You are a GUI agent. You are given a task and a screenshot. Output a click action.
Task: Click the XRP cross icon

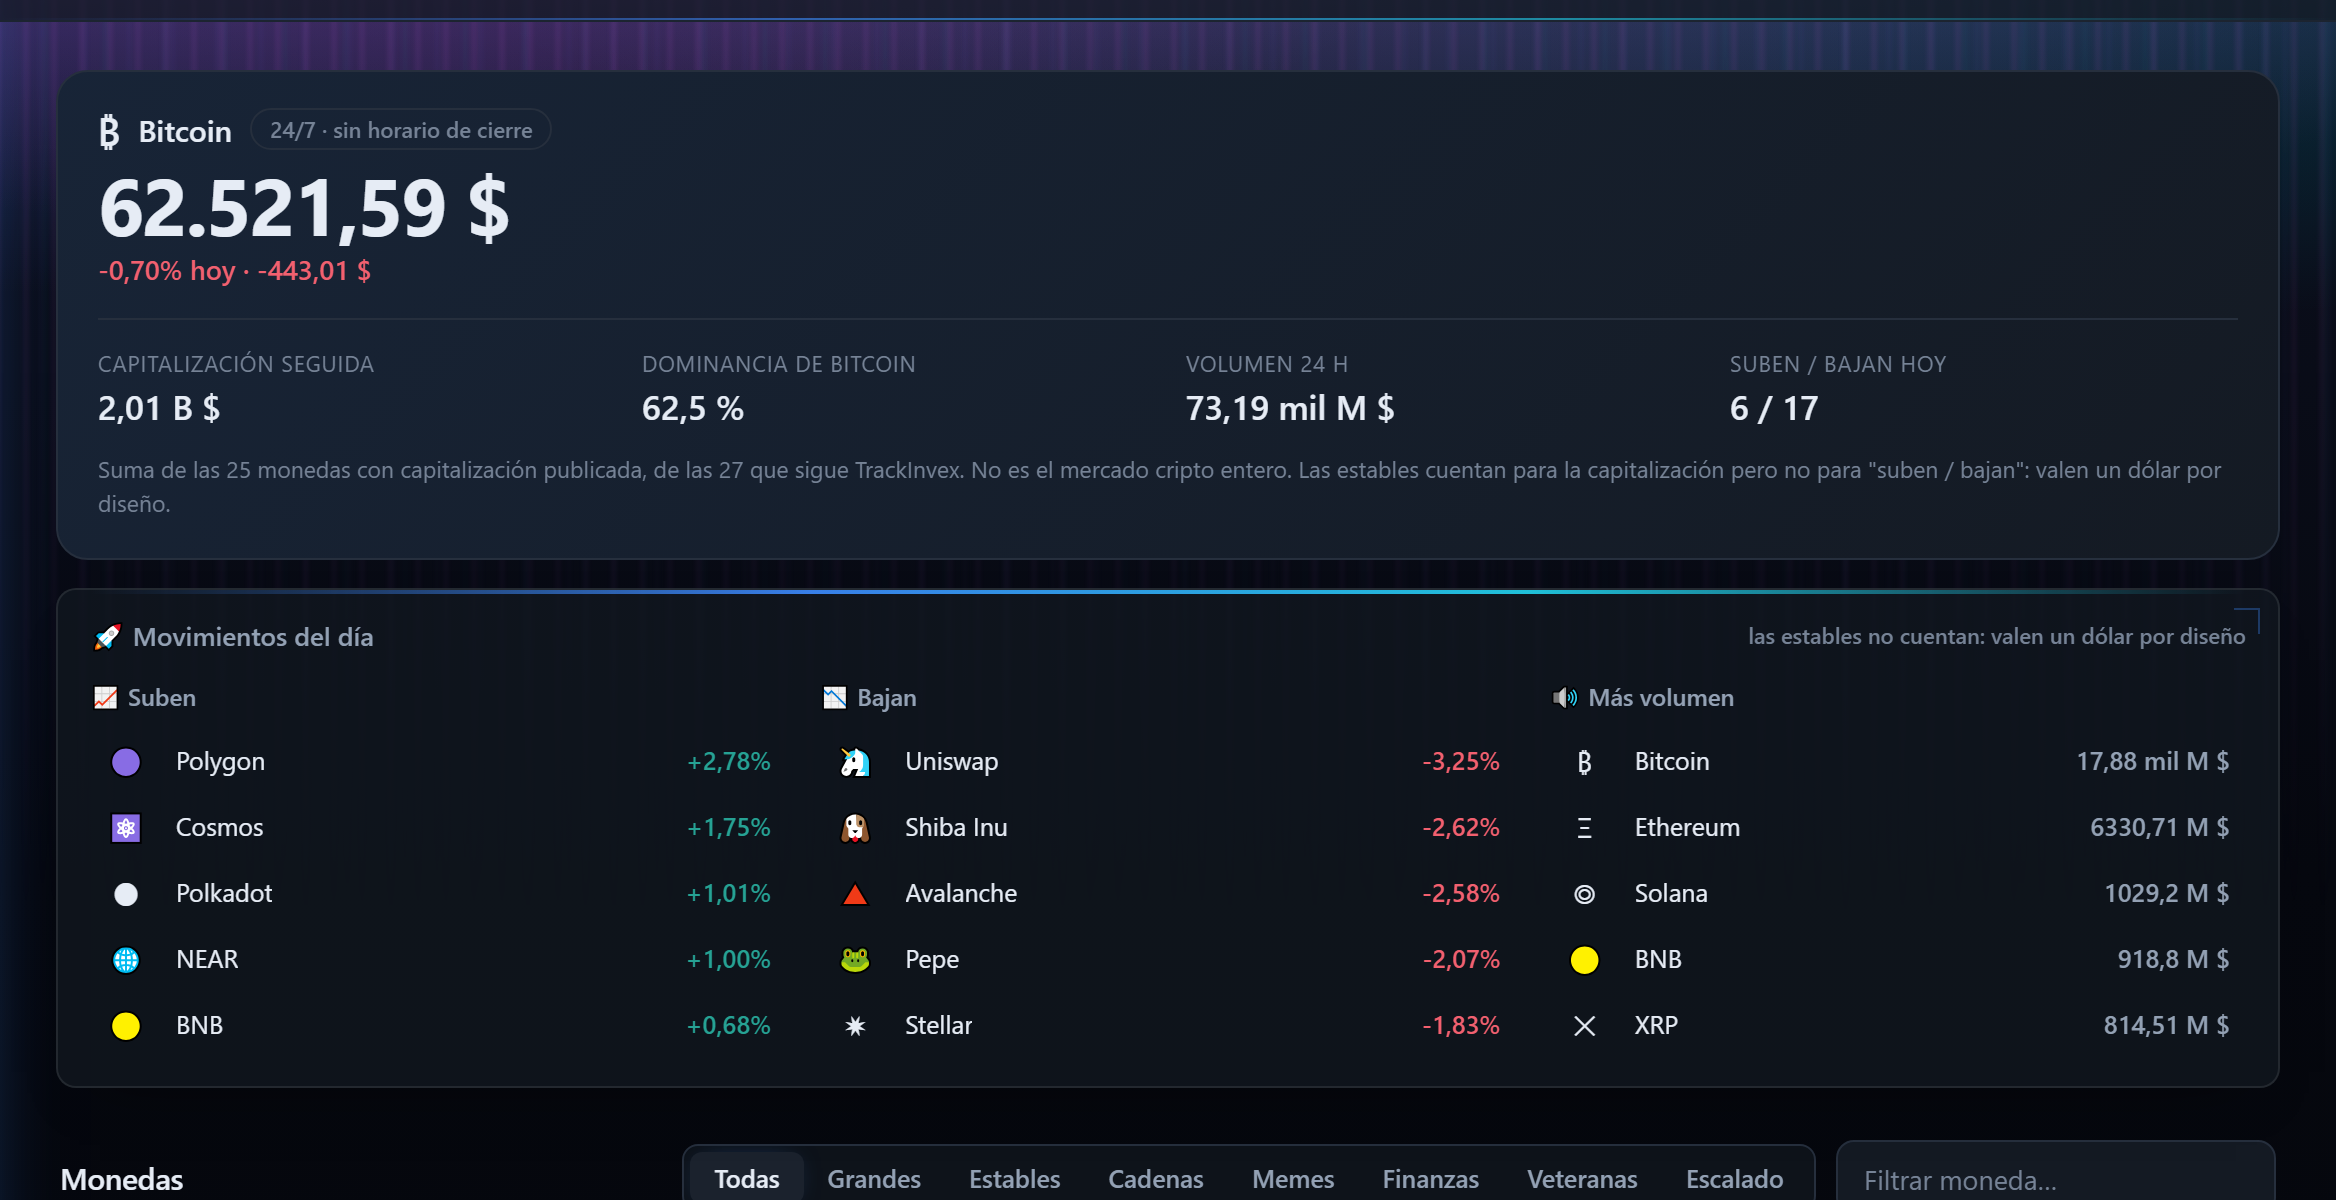point(1584,1026)
